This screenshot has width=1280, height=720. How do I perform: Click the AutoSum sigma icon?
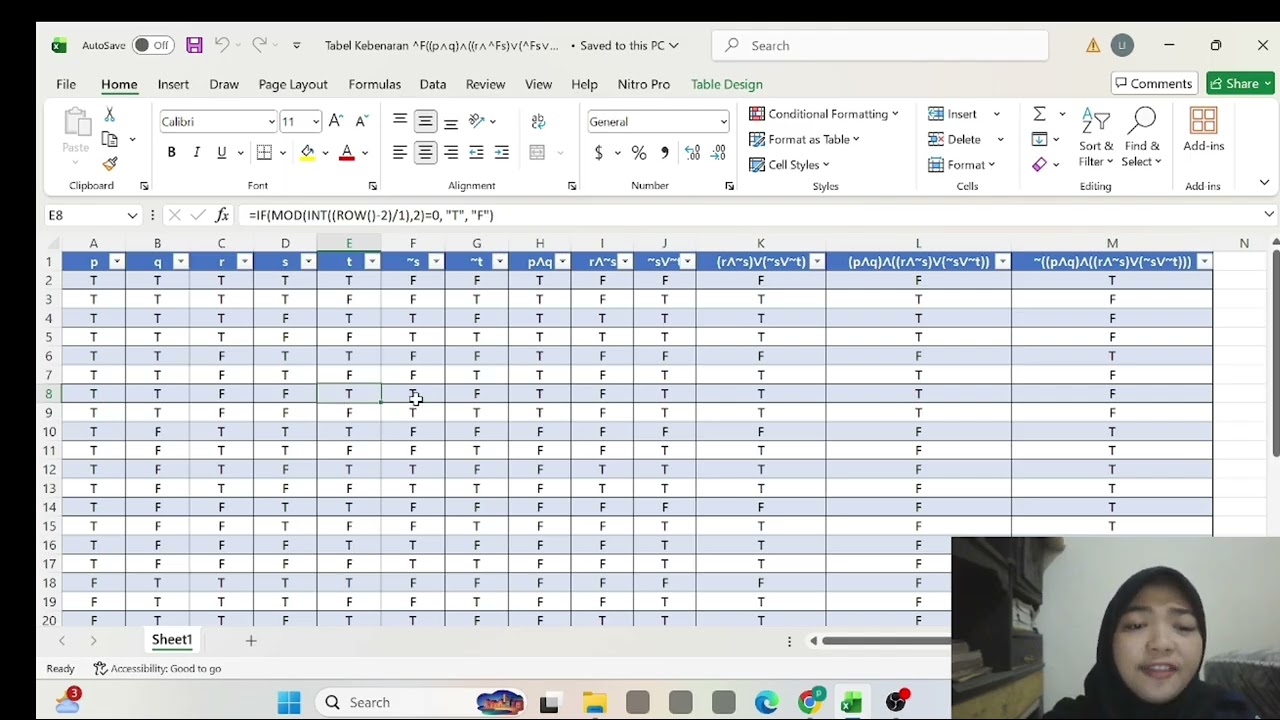pyautogui.click(x=1039, y=114)
